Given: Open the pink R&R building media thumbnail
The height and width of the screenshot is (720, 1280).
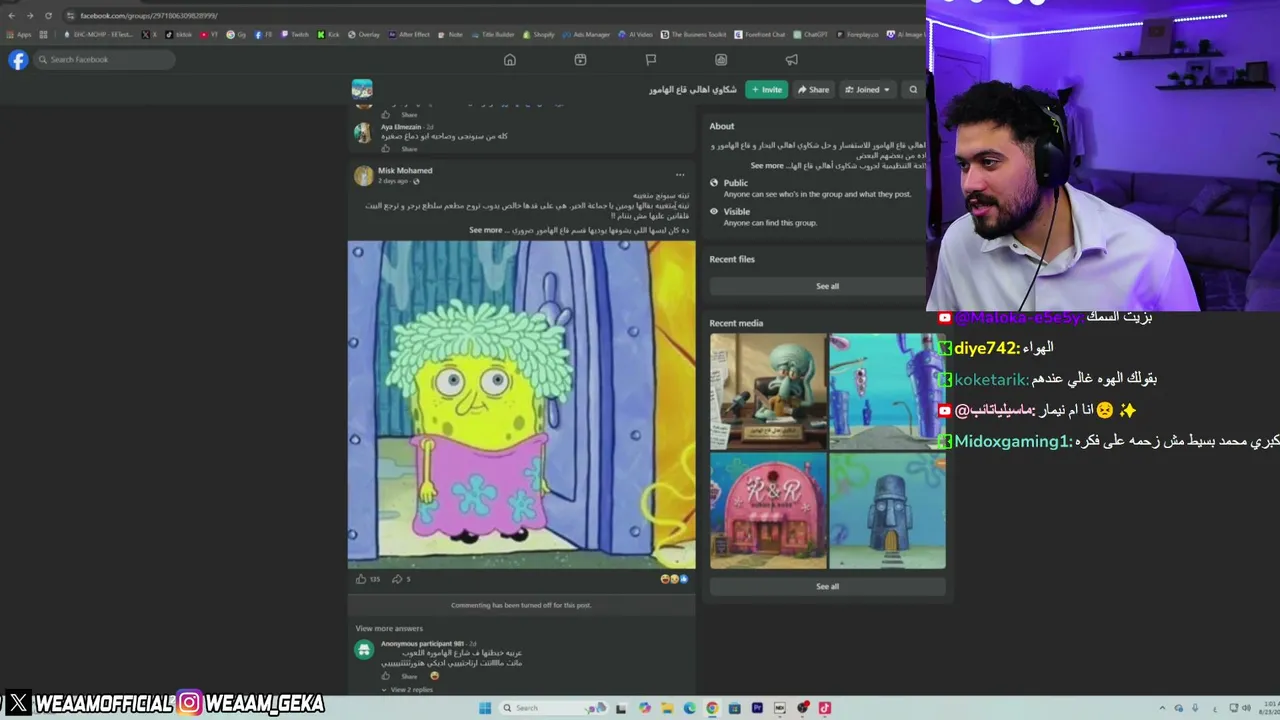Looking at the screenshot, I should pyautogui.click(x=768, y=511).
